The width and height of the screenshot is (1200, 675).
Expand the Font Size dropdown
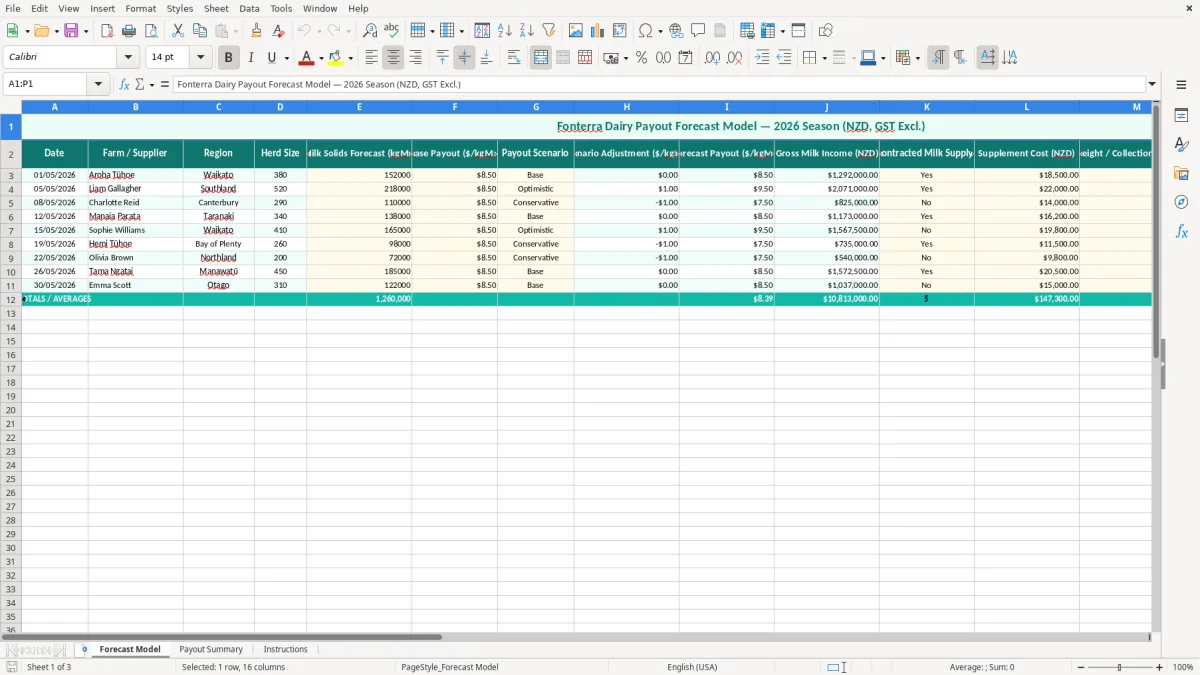pos(200,58)
